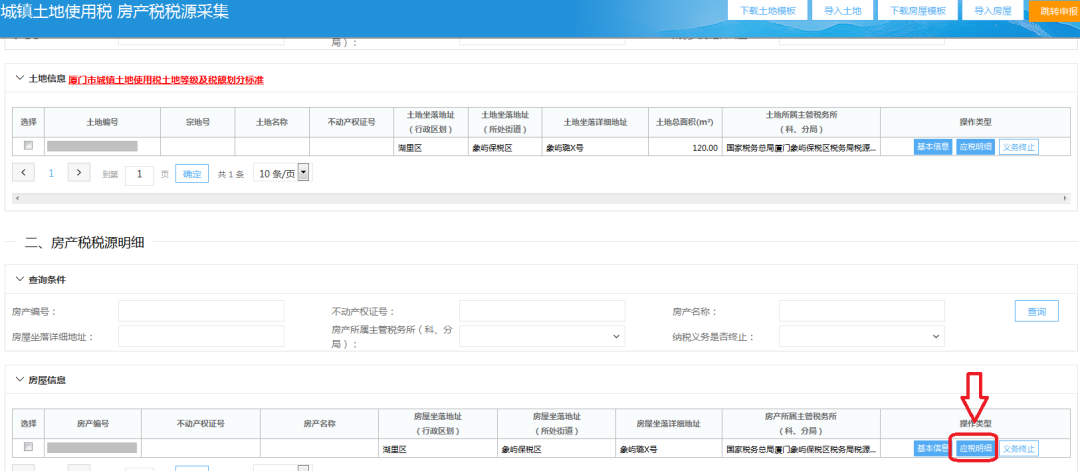Collapse the 查询条件 section chevron
1080x471 pixels.
[x=19, y=280]
